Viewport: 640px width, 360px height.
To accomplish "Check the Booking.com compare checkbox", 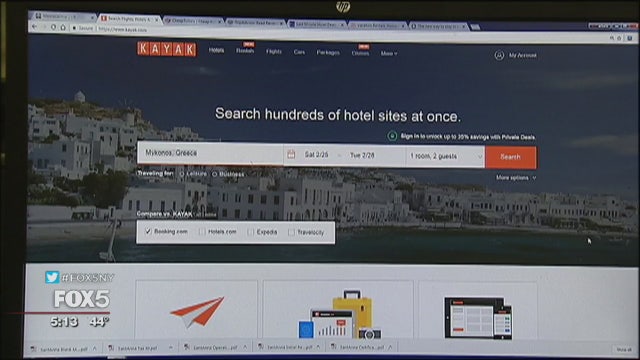I will click(148, 231).
